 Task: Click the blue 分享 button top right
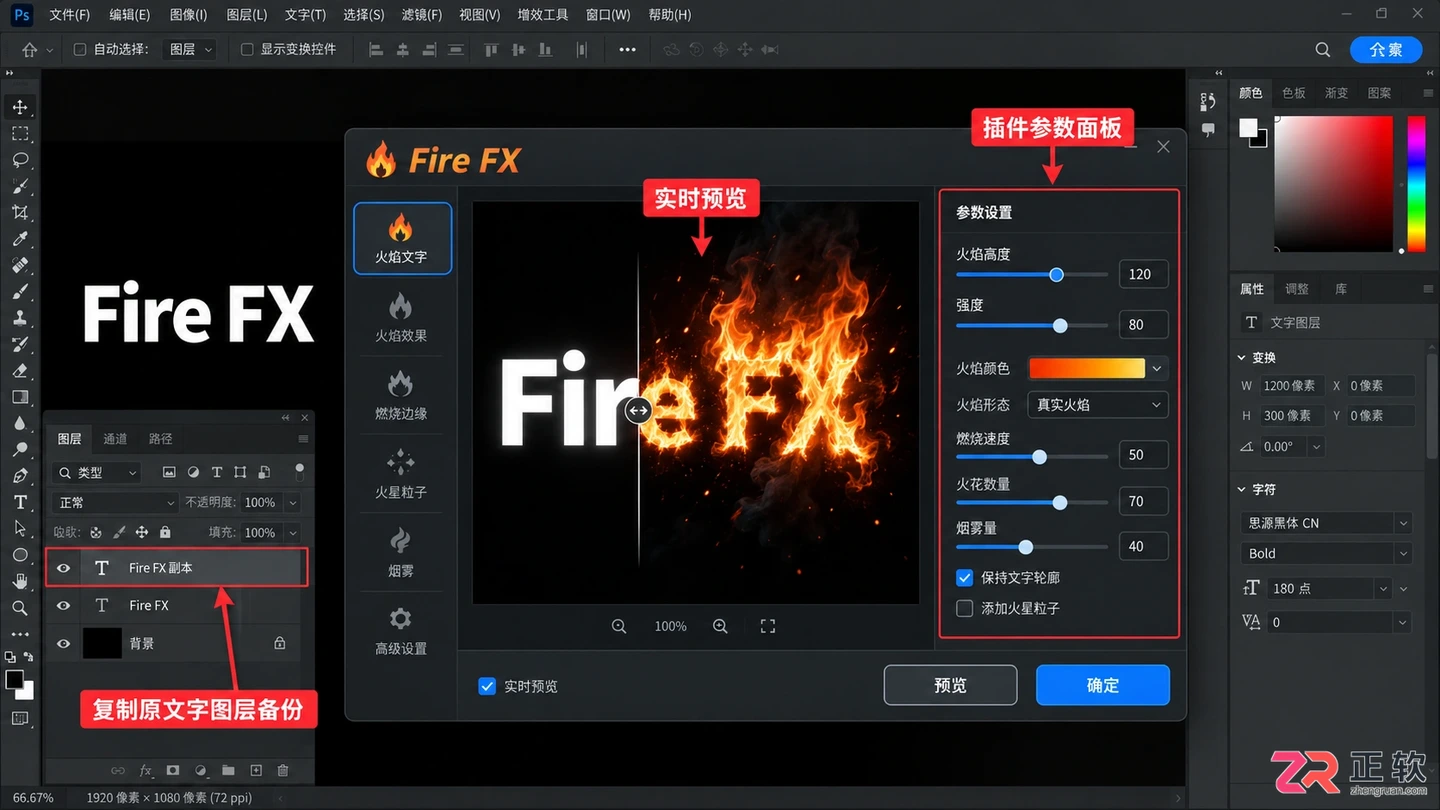(1386, 49)
